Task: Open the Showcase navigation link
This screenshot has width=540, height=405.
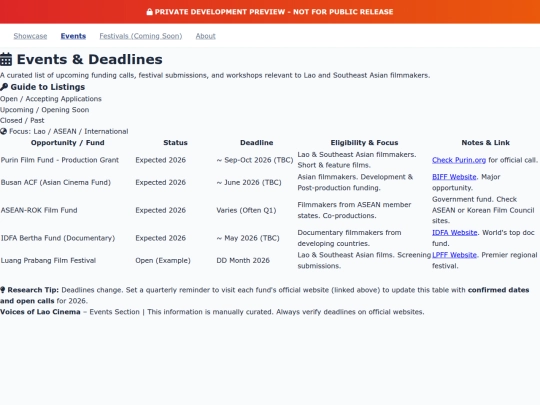Action: click(30, 36)
